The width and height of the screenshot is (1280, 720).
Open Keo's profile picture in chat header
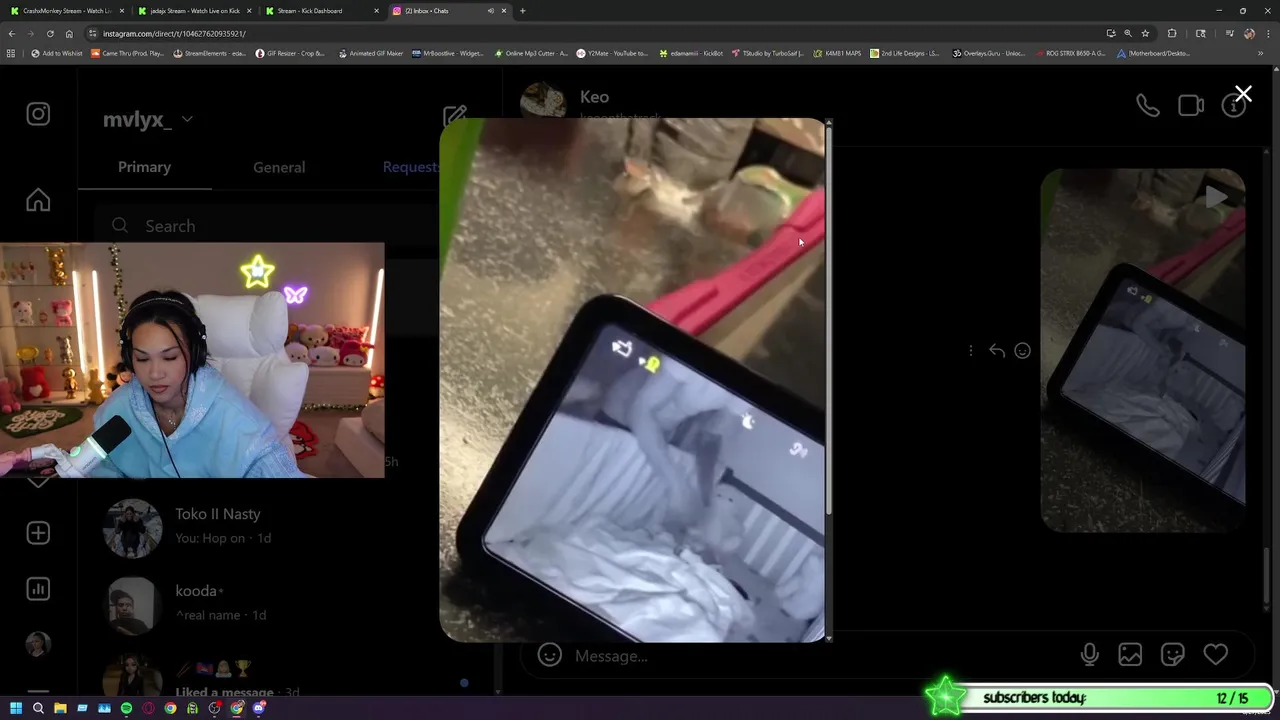point(543,100)
